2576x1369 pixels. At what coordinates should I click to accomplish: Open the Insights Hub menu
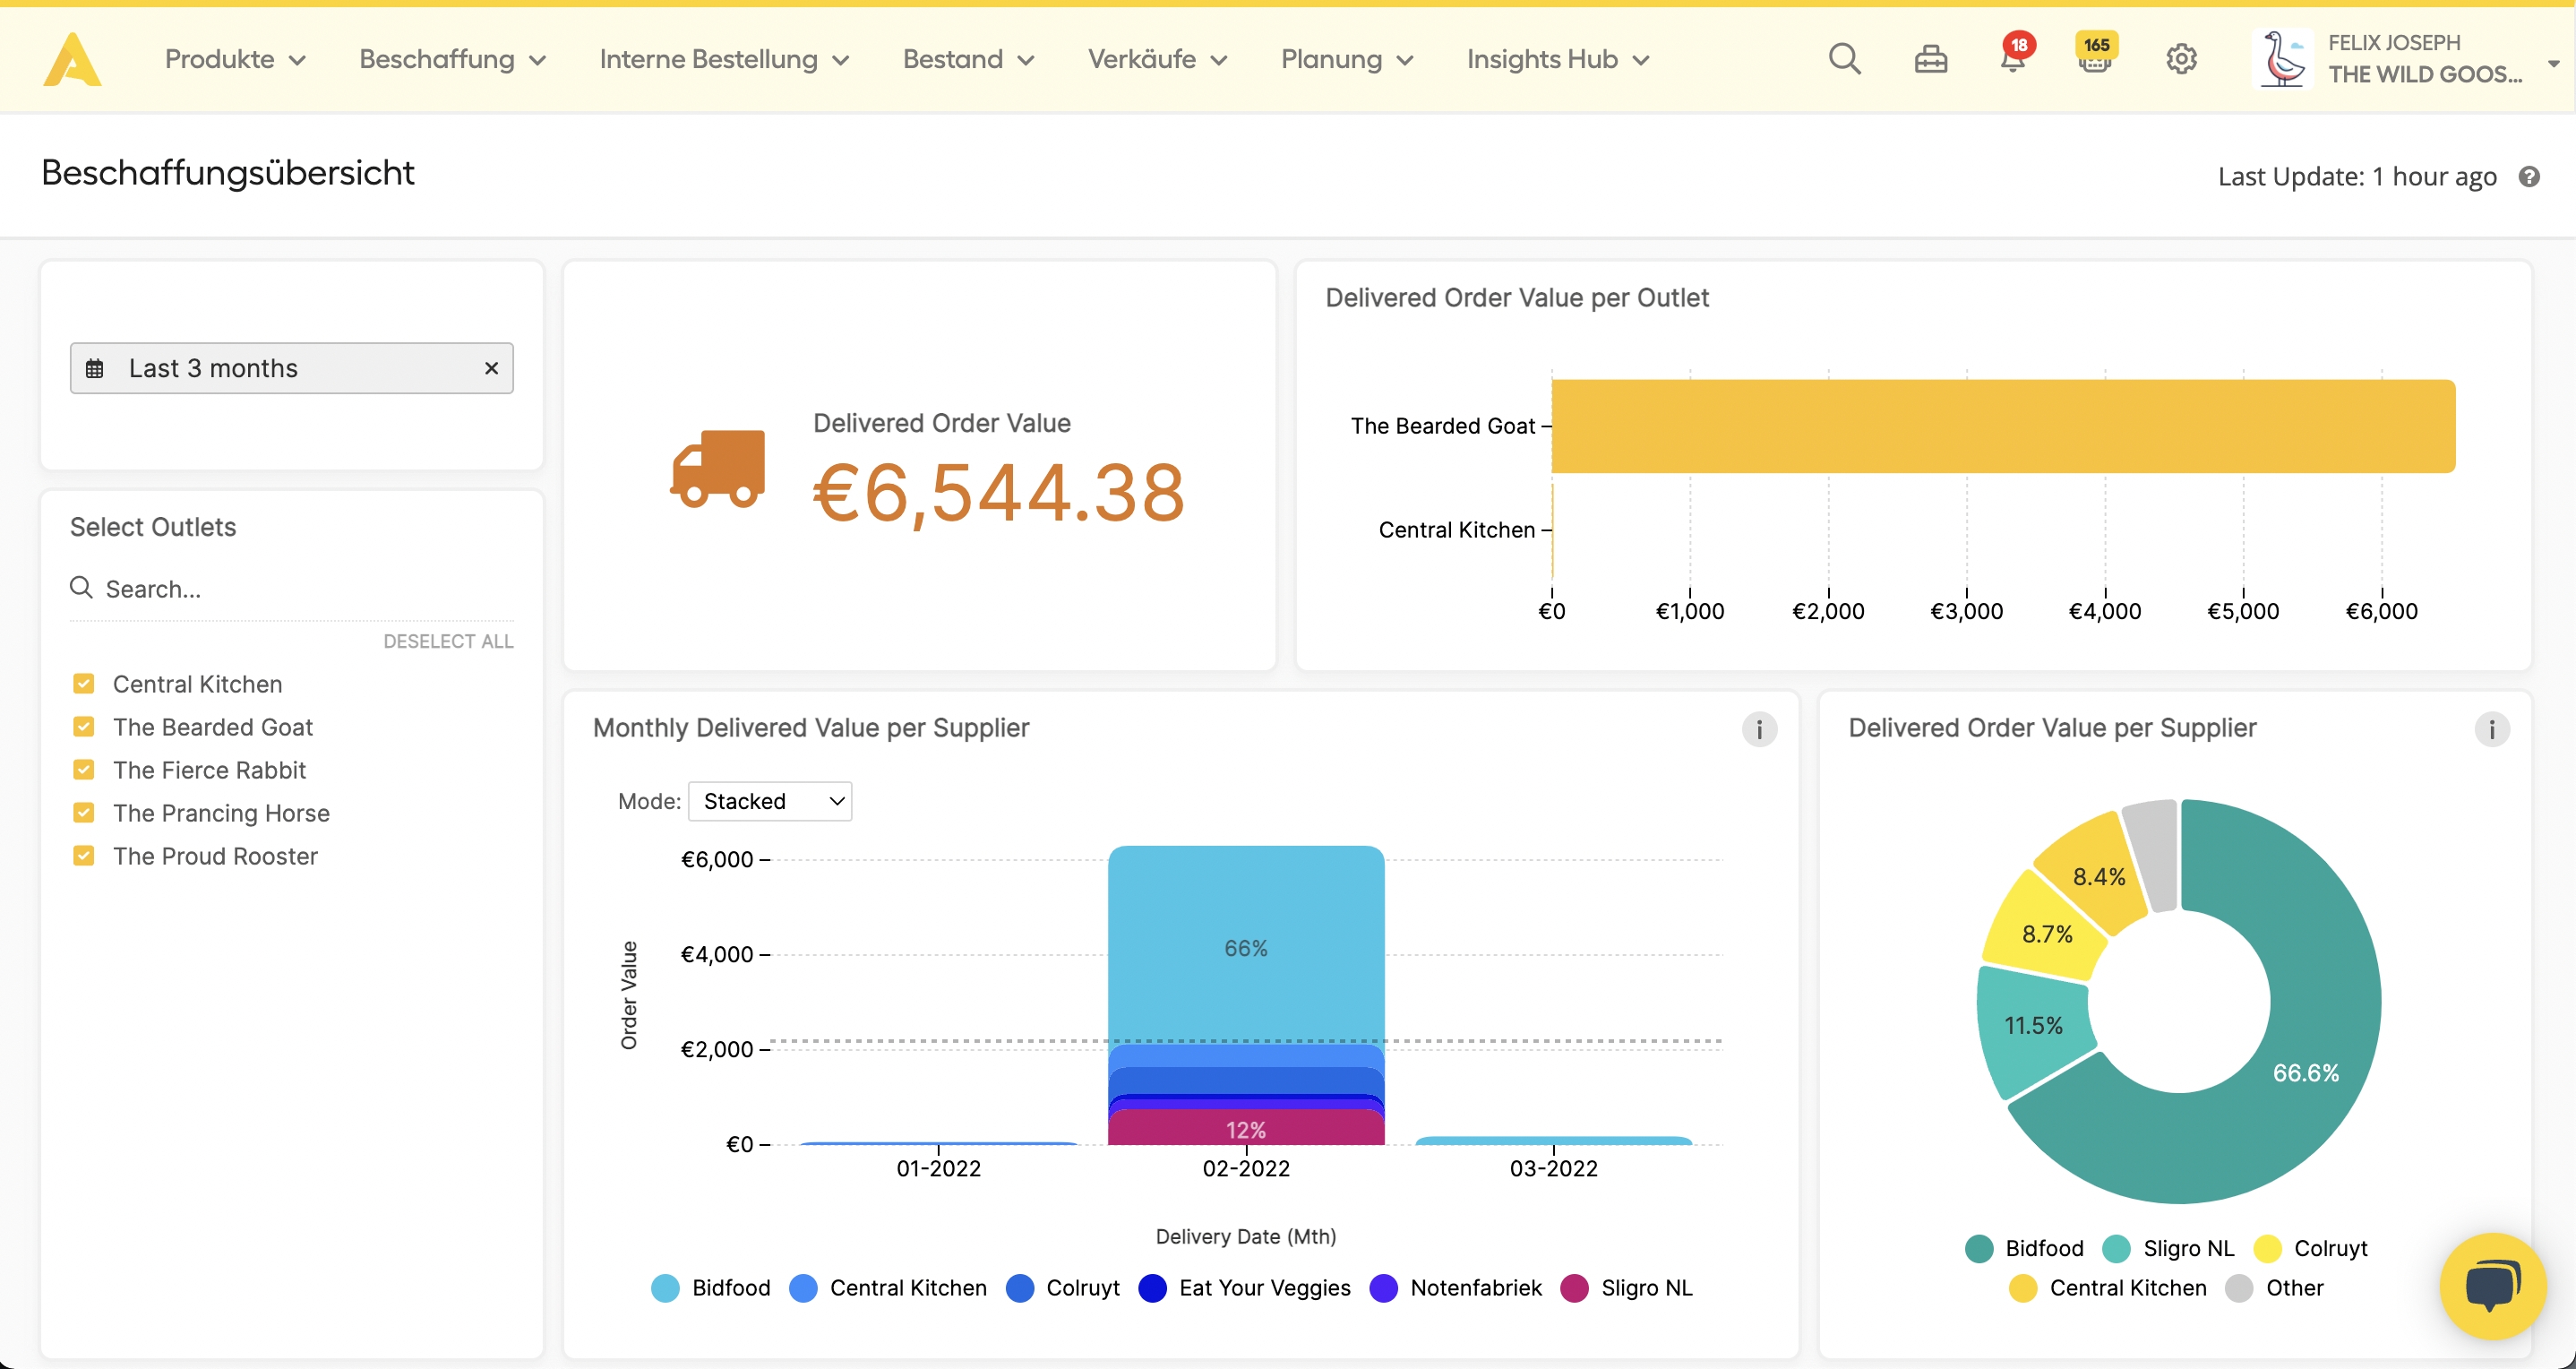click(x=1557, y=59)
